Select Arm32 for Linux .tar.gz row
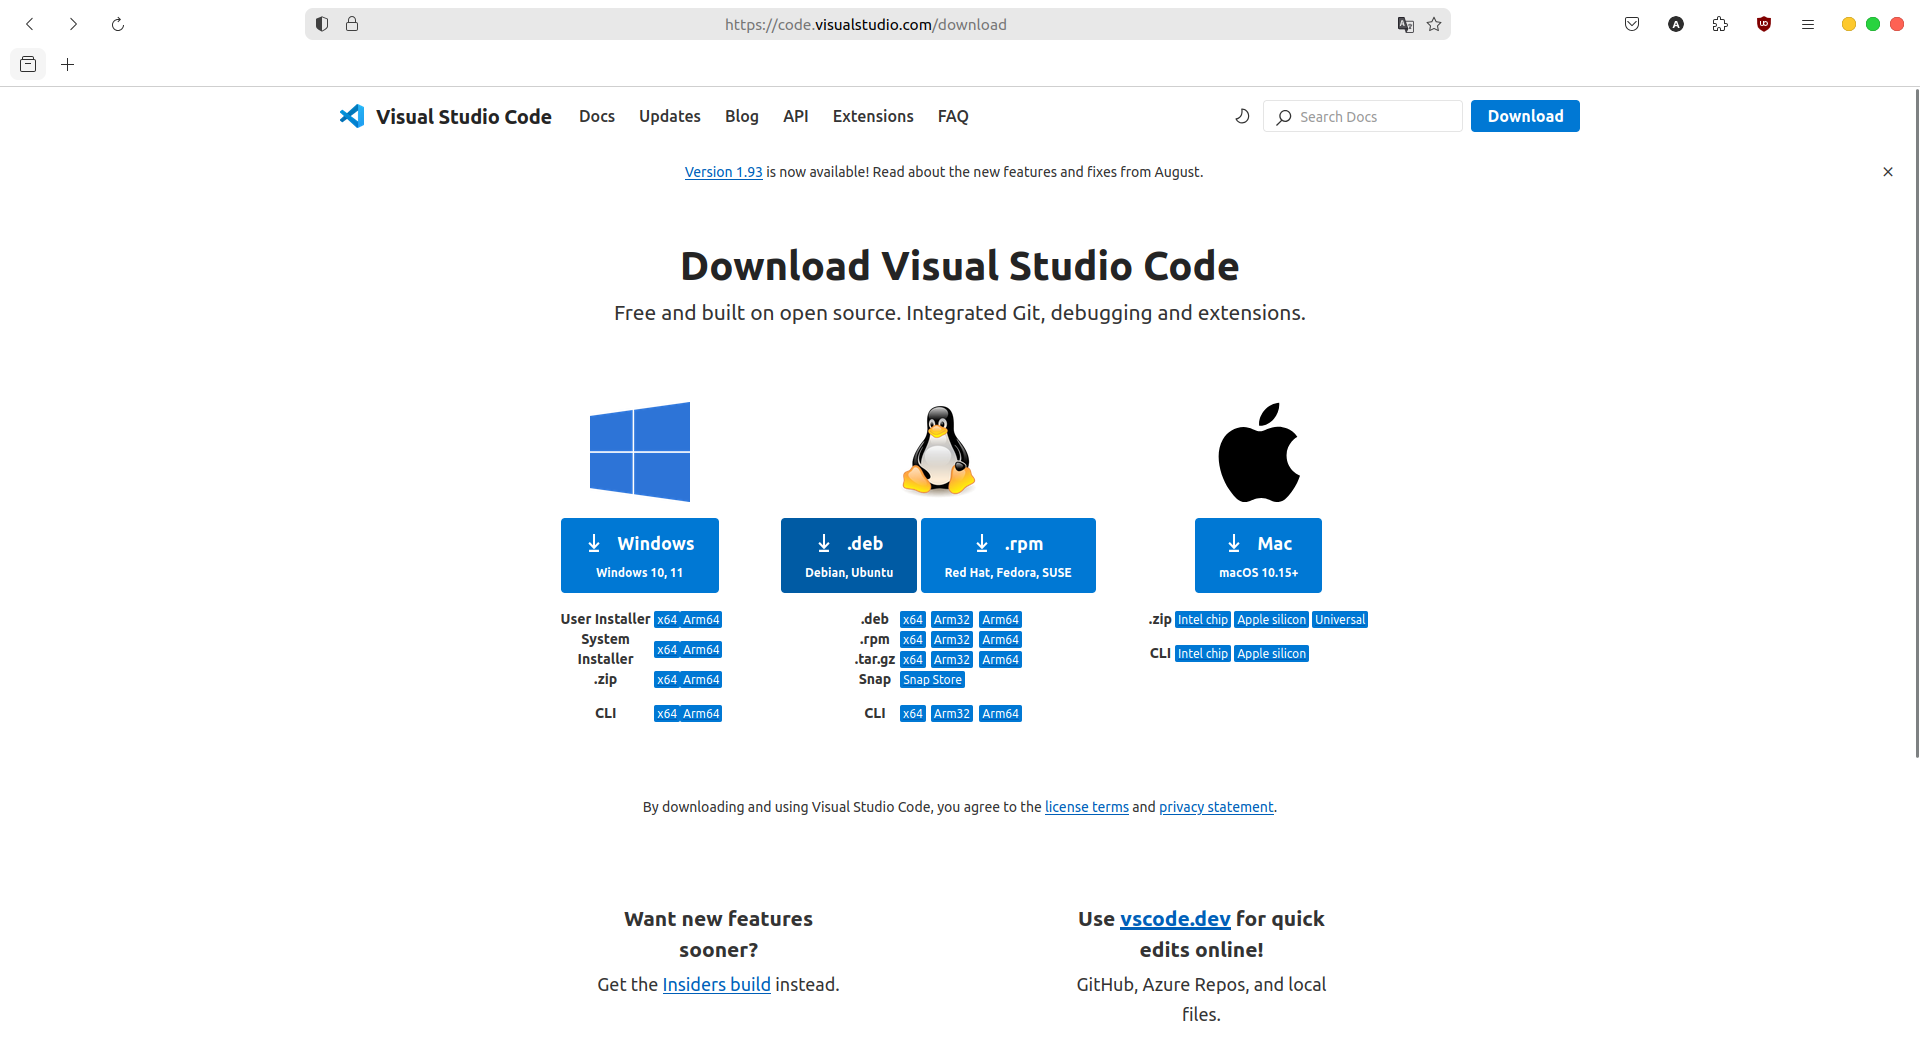This screenshot has height=1049, width=1920. 952,660
